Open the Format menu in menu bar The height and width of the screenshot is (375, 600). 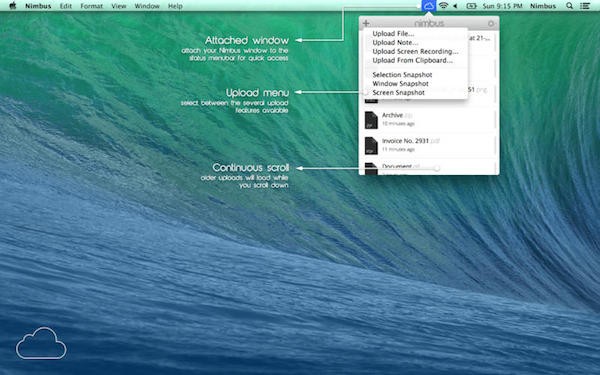tap(91, 6)
